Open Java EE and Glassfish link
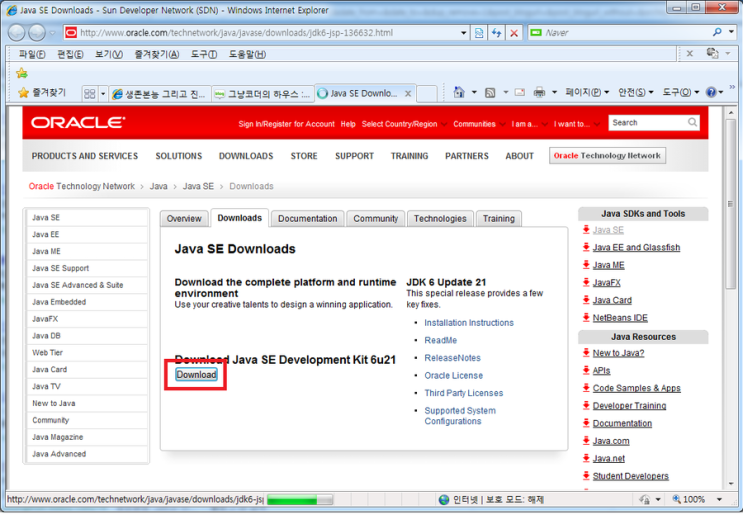The width and height of the screenshot is (743, 515). [x=636, y=247]
